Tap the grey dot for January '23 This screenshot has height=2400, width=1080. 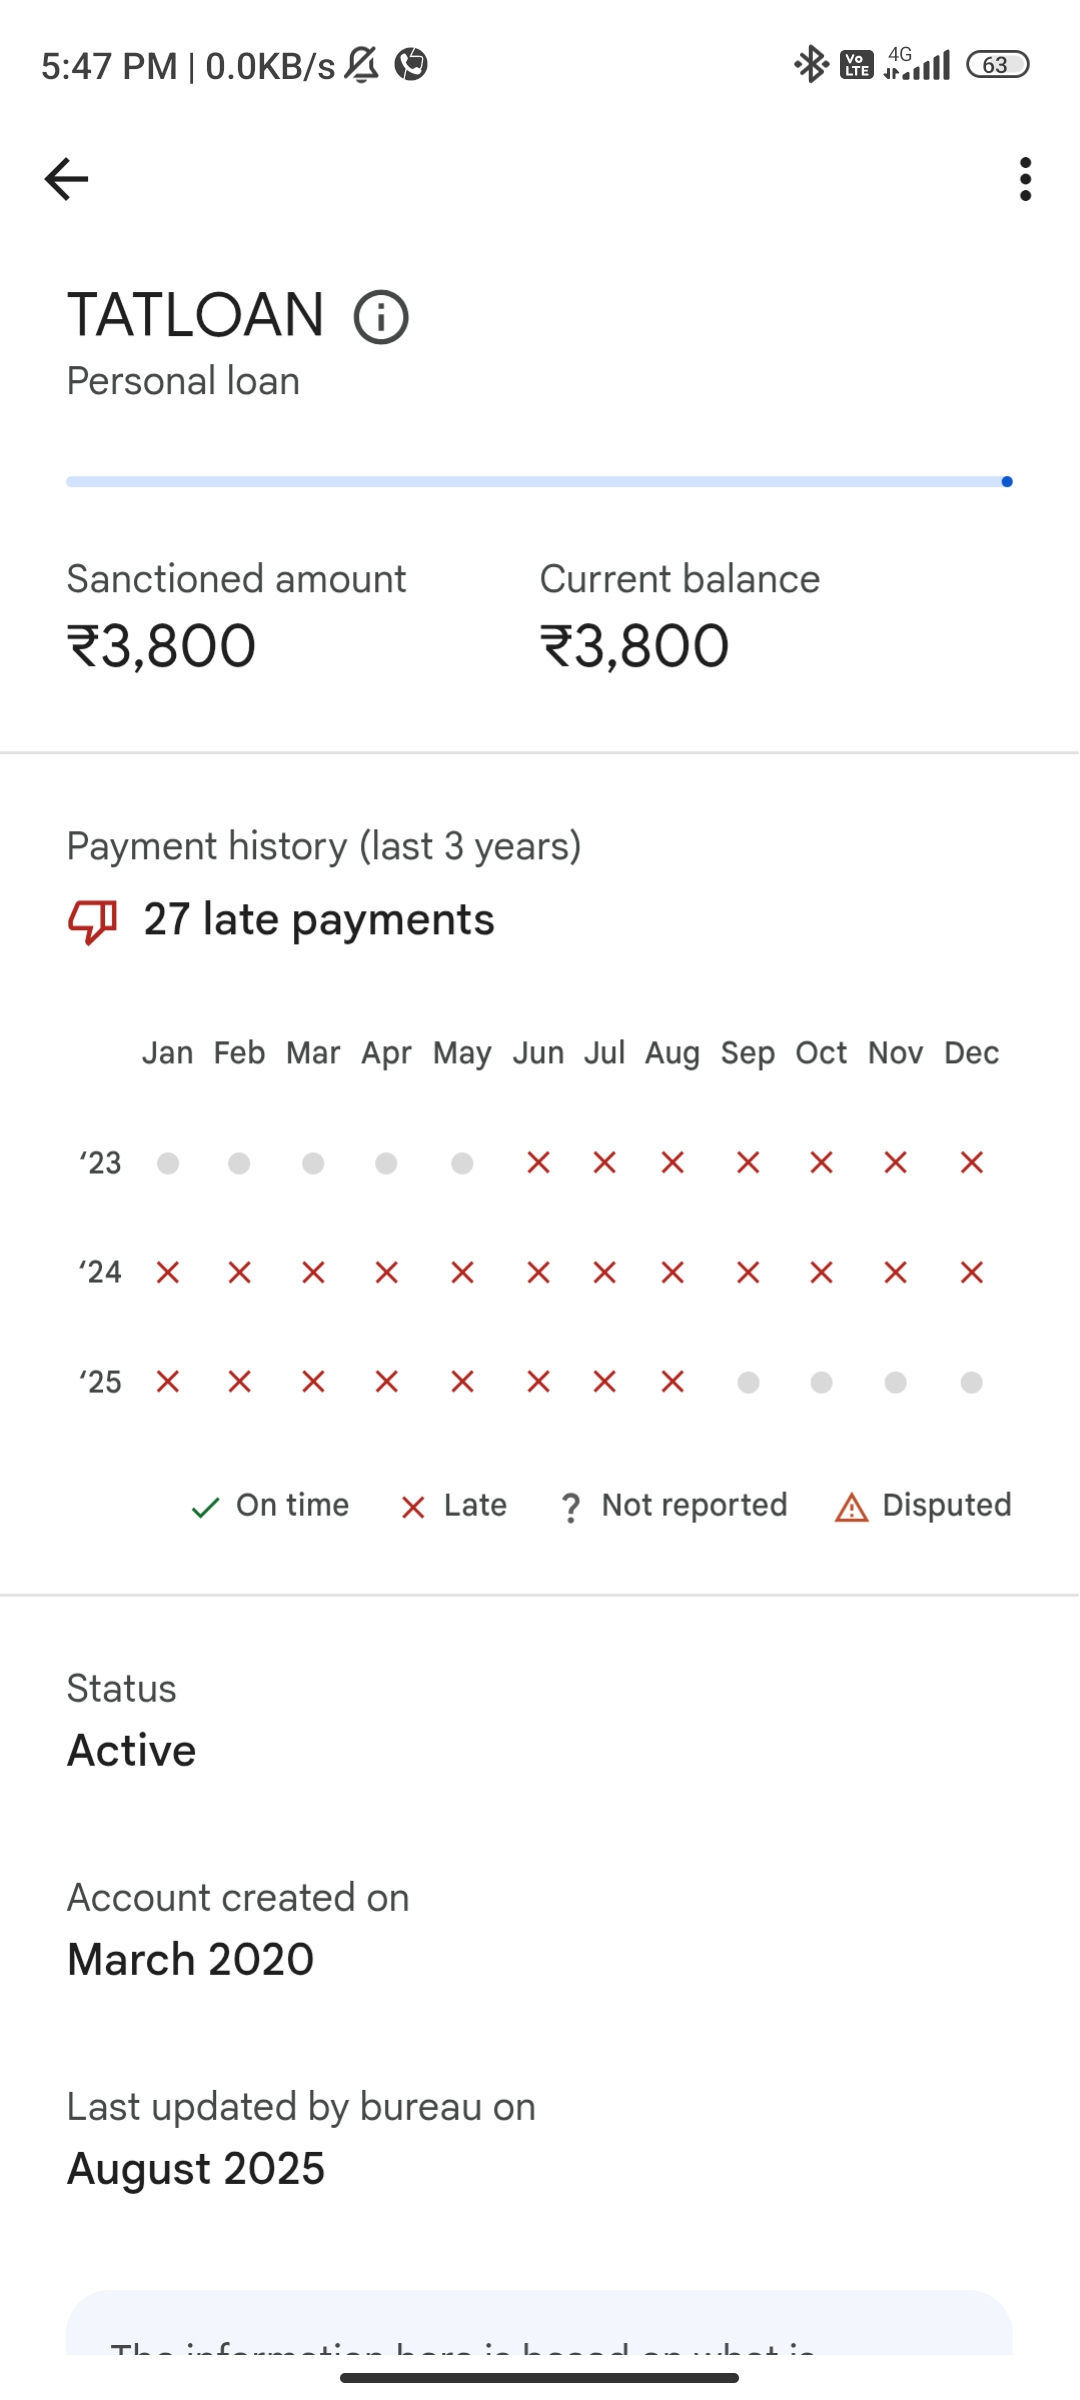[x=168, y=1163]
